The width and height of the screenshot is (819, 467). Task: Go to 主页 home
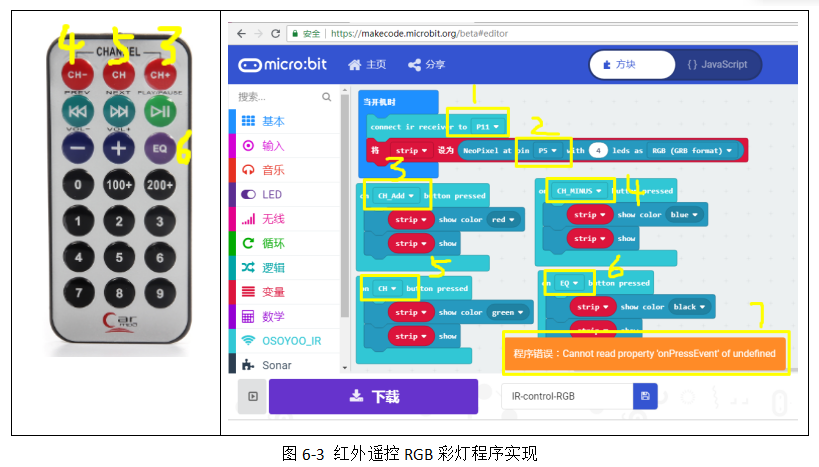[x=367, y=64]
